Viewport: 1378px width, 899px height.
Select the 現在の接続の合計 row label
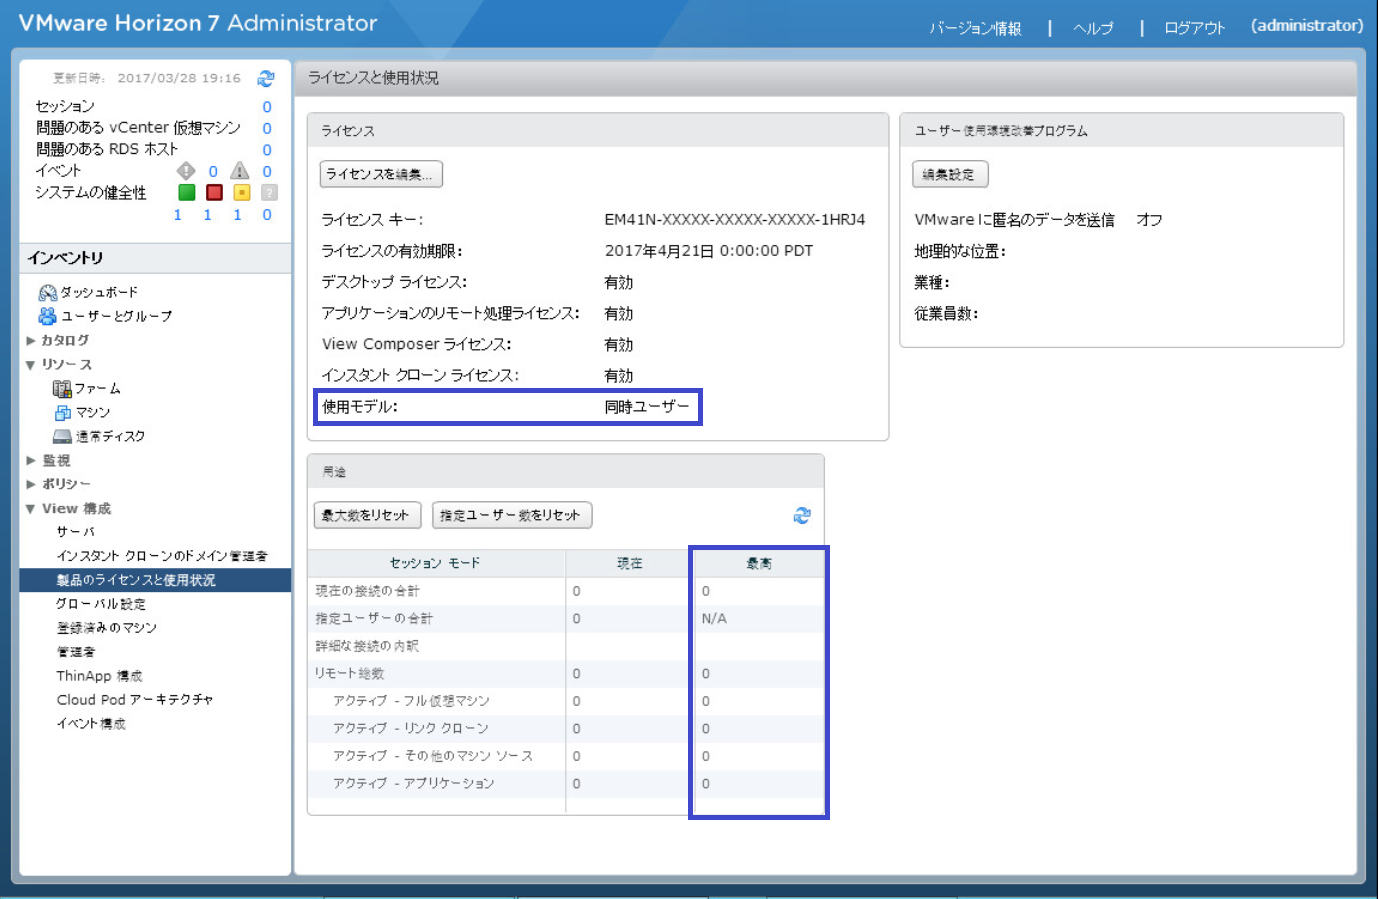point(368,591)
